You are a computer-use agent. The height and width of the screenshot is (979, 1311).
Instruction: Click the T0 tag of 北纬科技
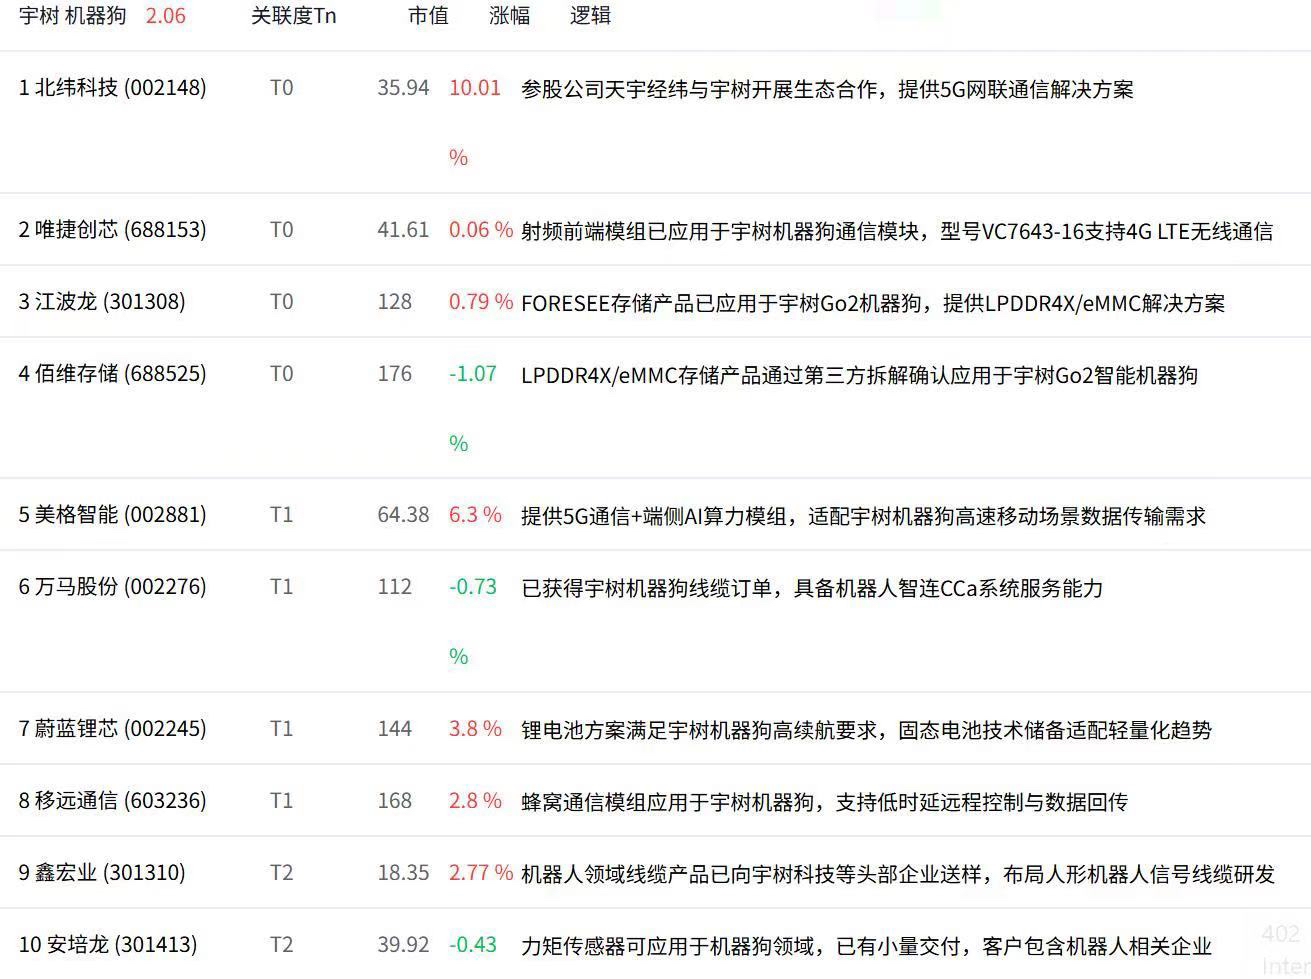click(x=282, y=88)
